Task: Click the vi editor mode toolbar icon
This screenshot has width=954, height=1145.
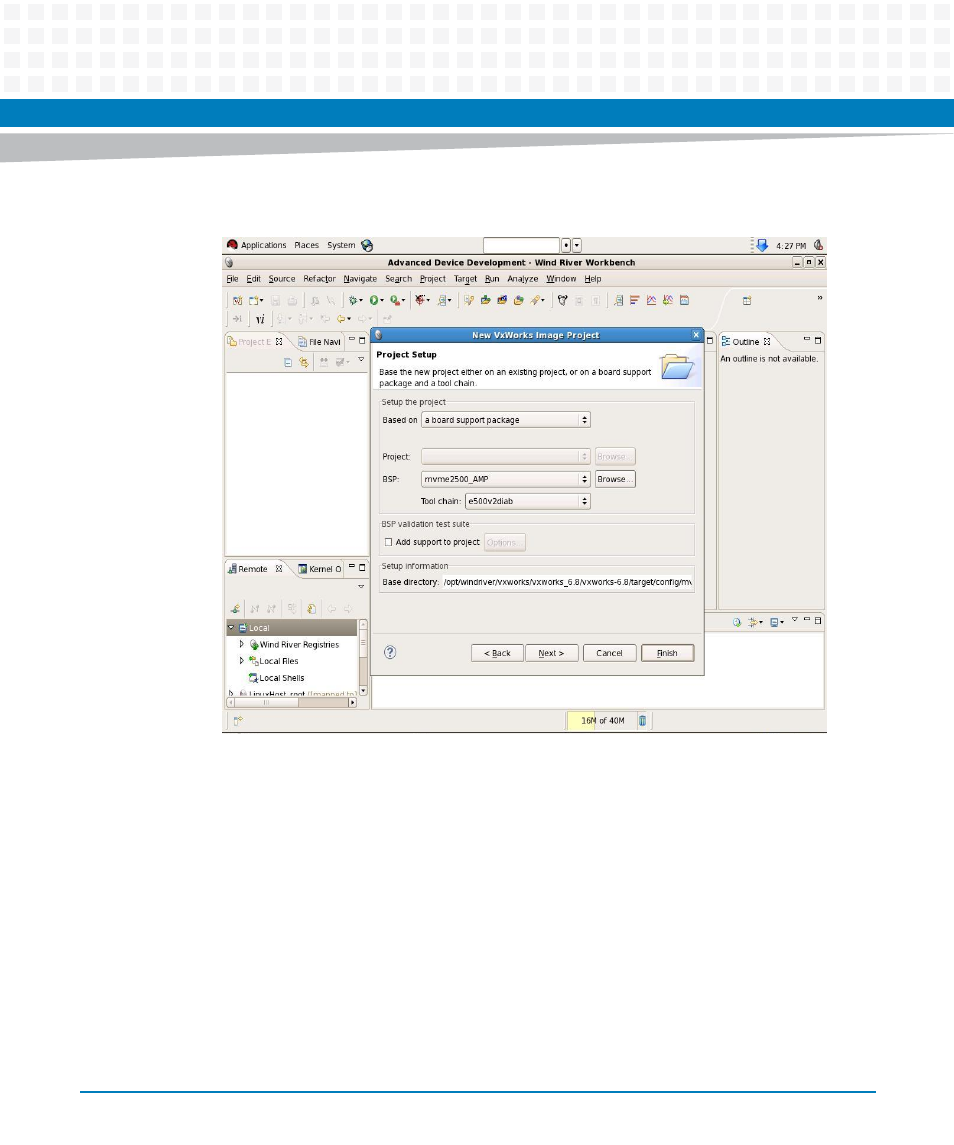Action: click(x=260, y=319)
